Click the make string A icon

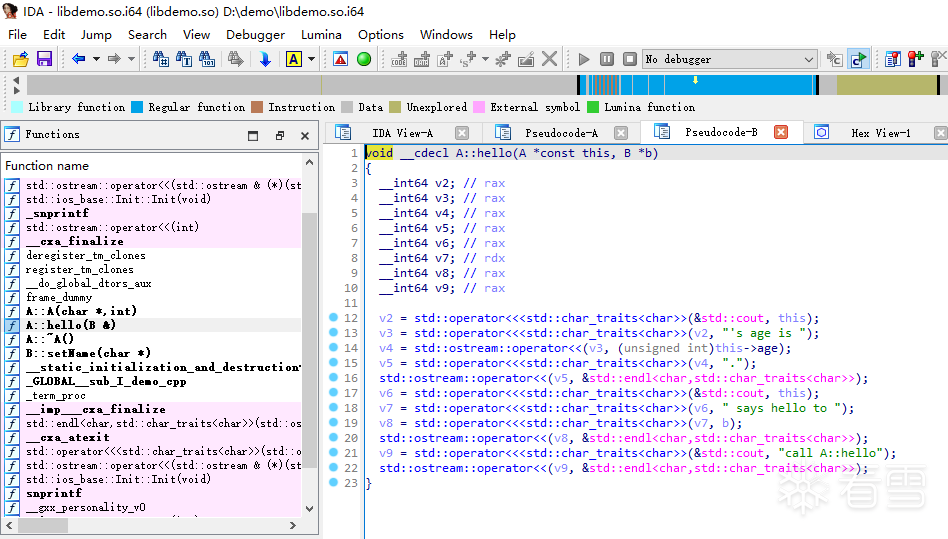(x=445, y=59)
